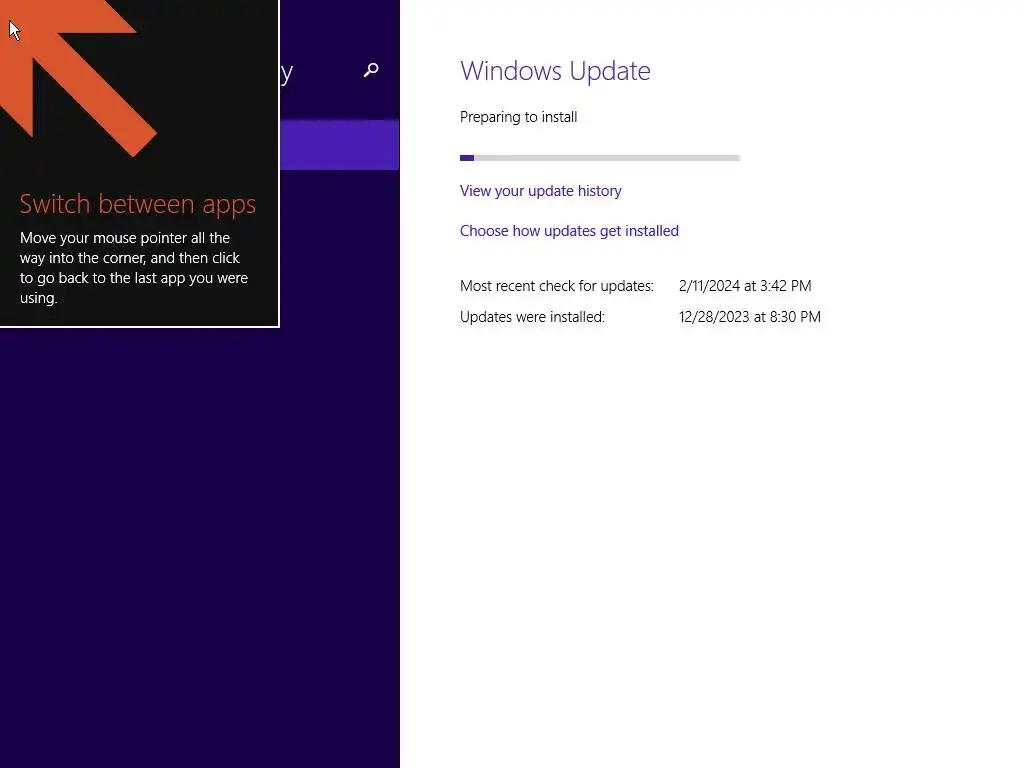Select the highlighted purple sidebar item
Viewport: 1024px width, 768px height.
340,145
